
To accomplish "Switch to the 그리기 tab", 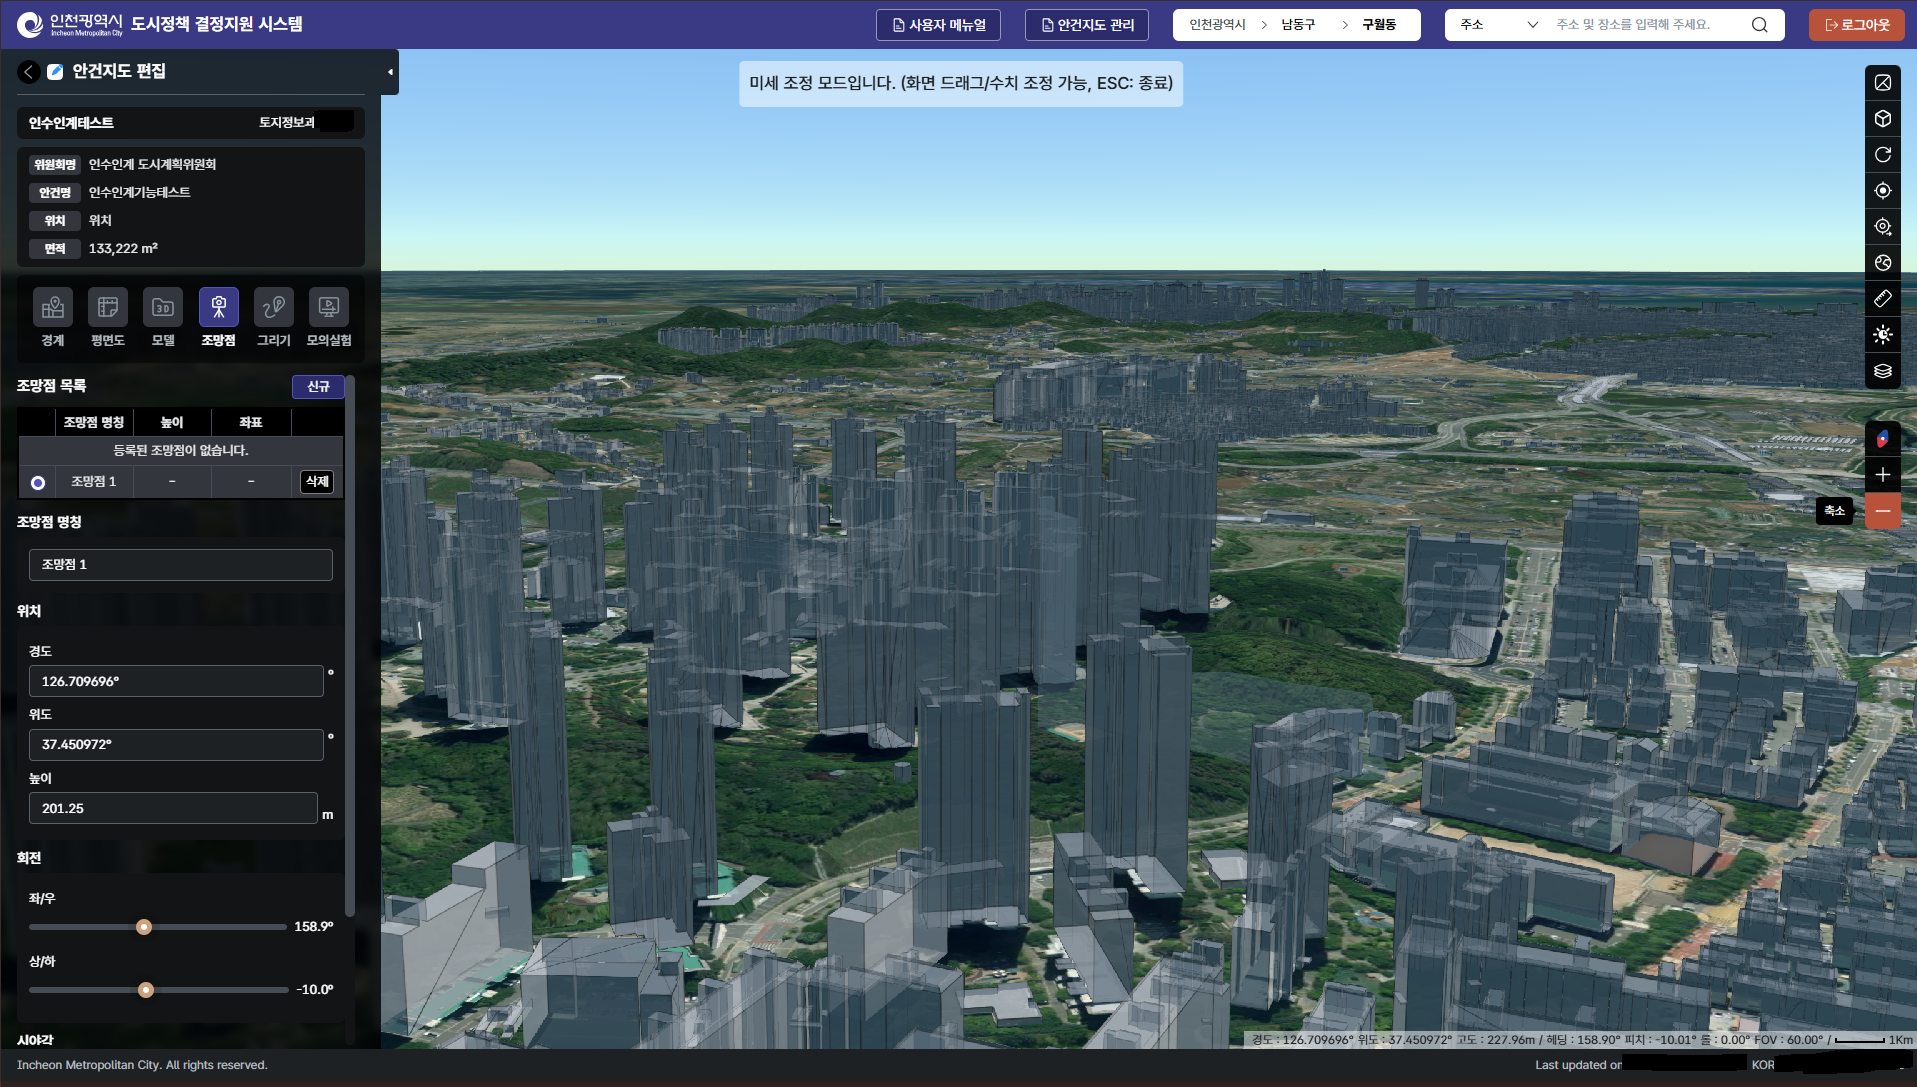I will (273, 318).
